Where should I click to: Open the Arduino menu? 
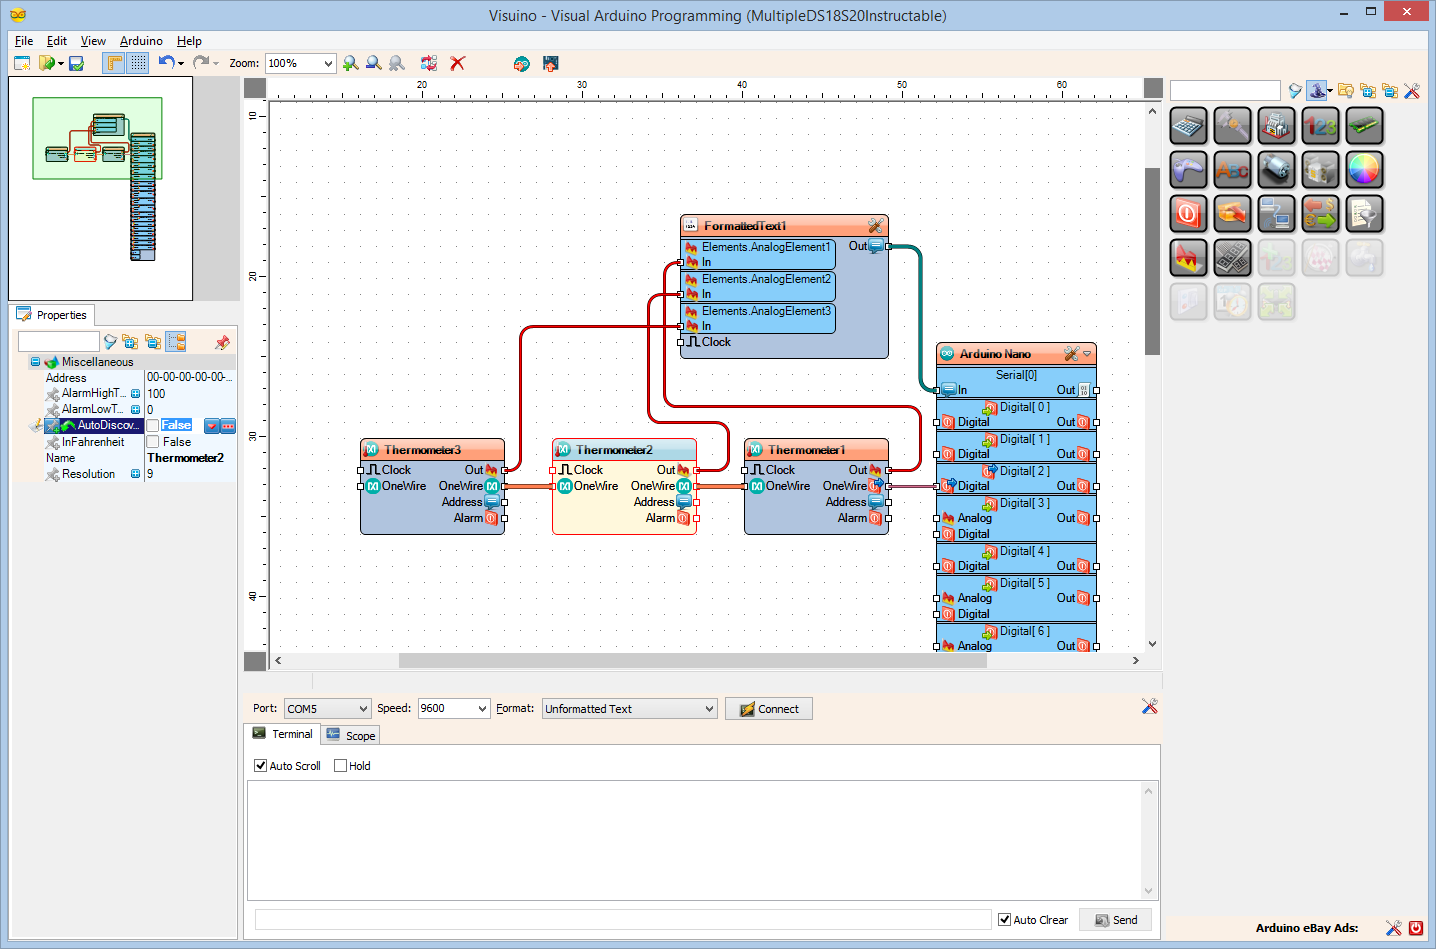(x=141, y=41)
